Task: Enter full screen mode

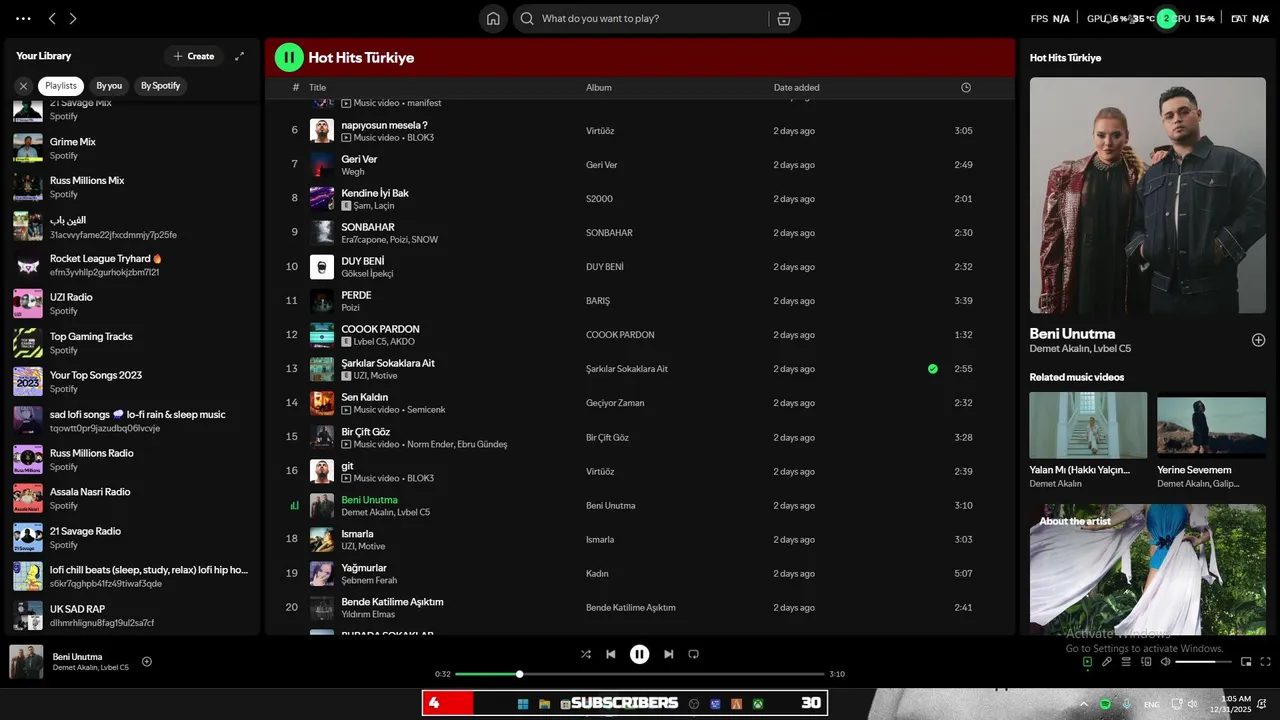Action: point(1265,661)
